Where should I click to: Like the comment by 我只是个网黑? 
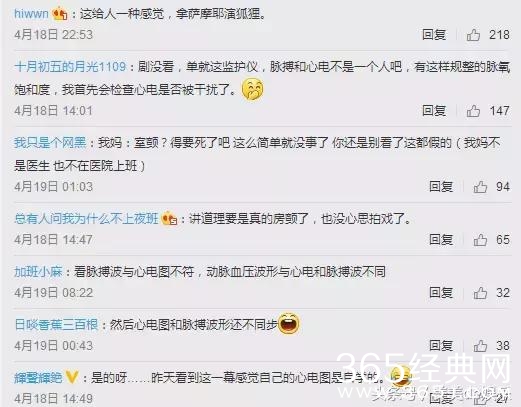pyautogui.click(x=480, y=187)
